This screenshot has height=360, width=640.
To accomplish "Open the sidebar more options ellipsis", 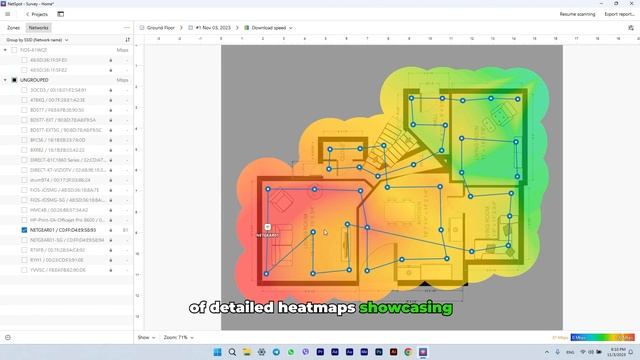I will (127, 28).
